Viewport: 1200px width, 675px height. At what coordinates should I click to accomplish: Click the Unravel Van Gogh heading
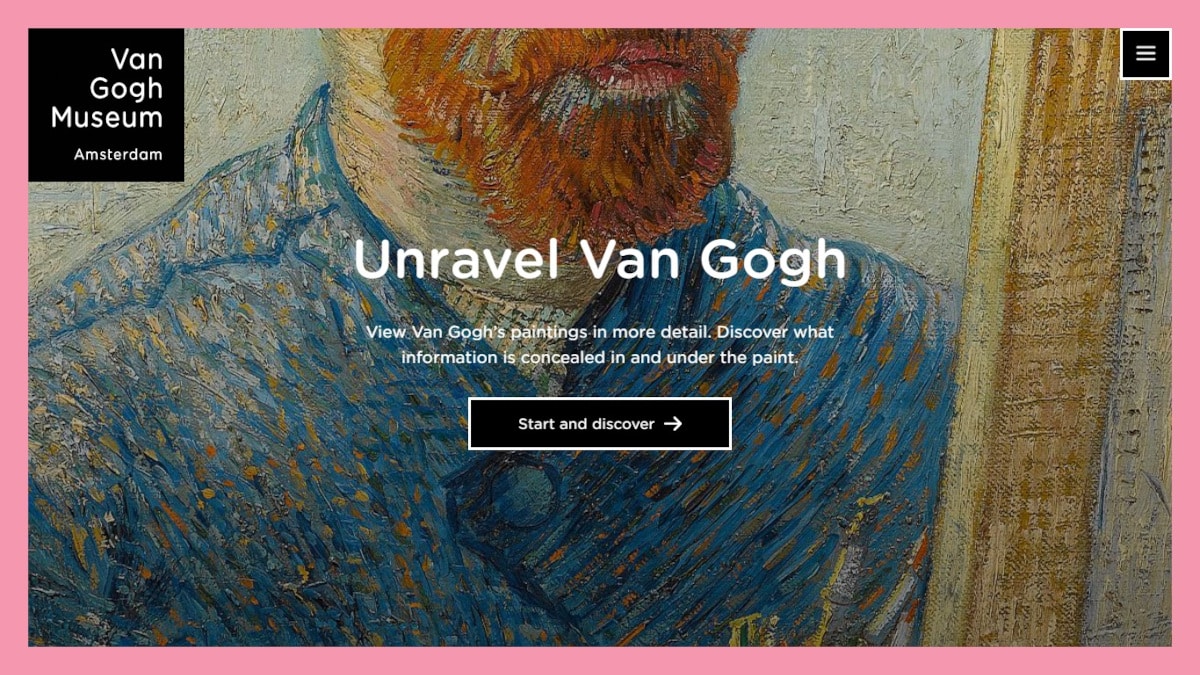coord(600,259)
